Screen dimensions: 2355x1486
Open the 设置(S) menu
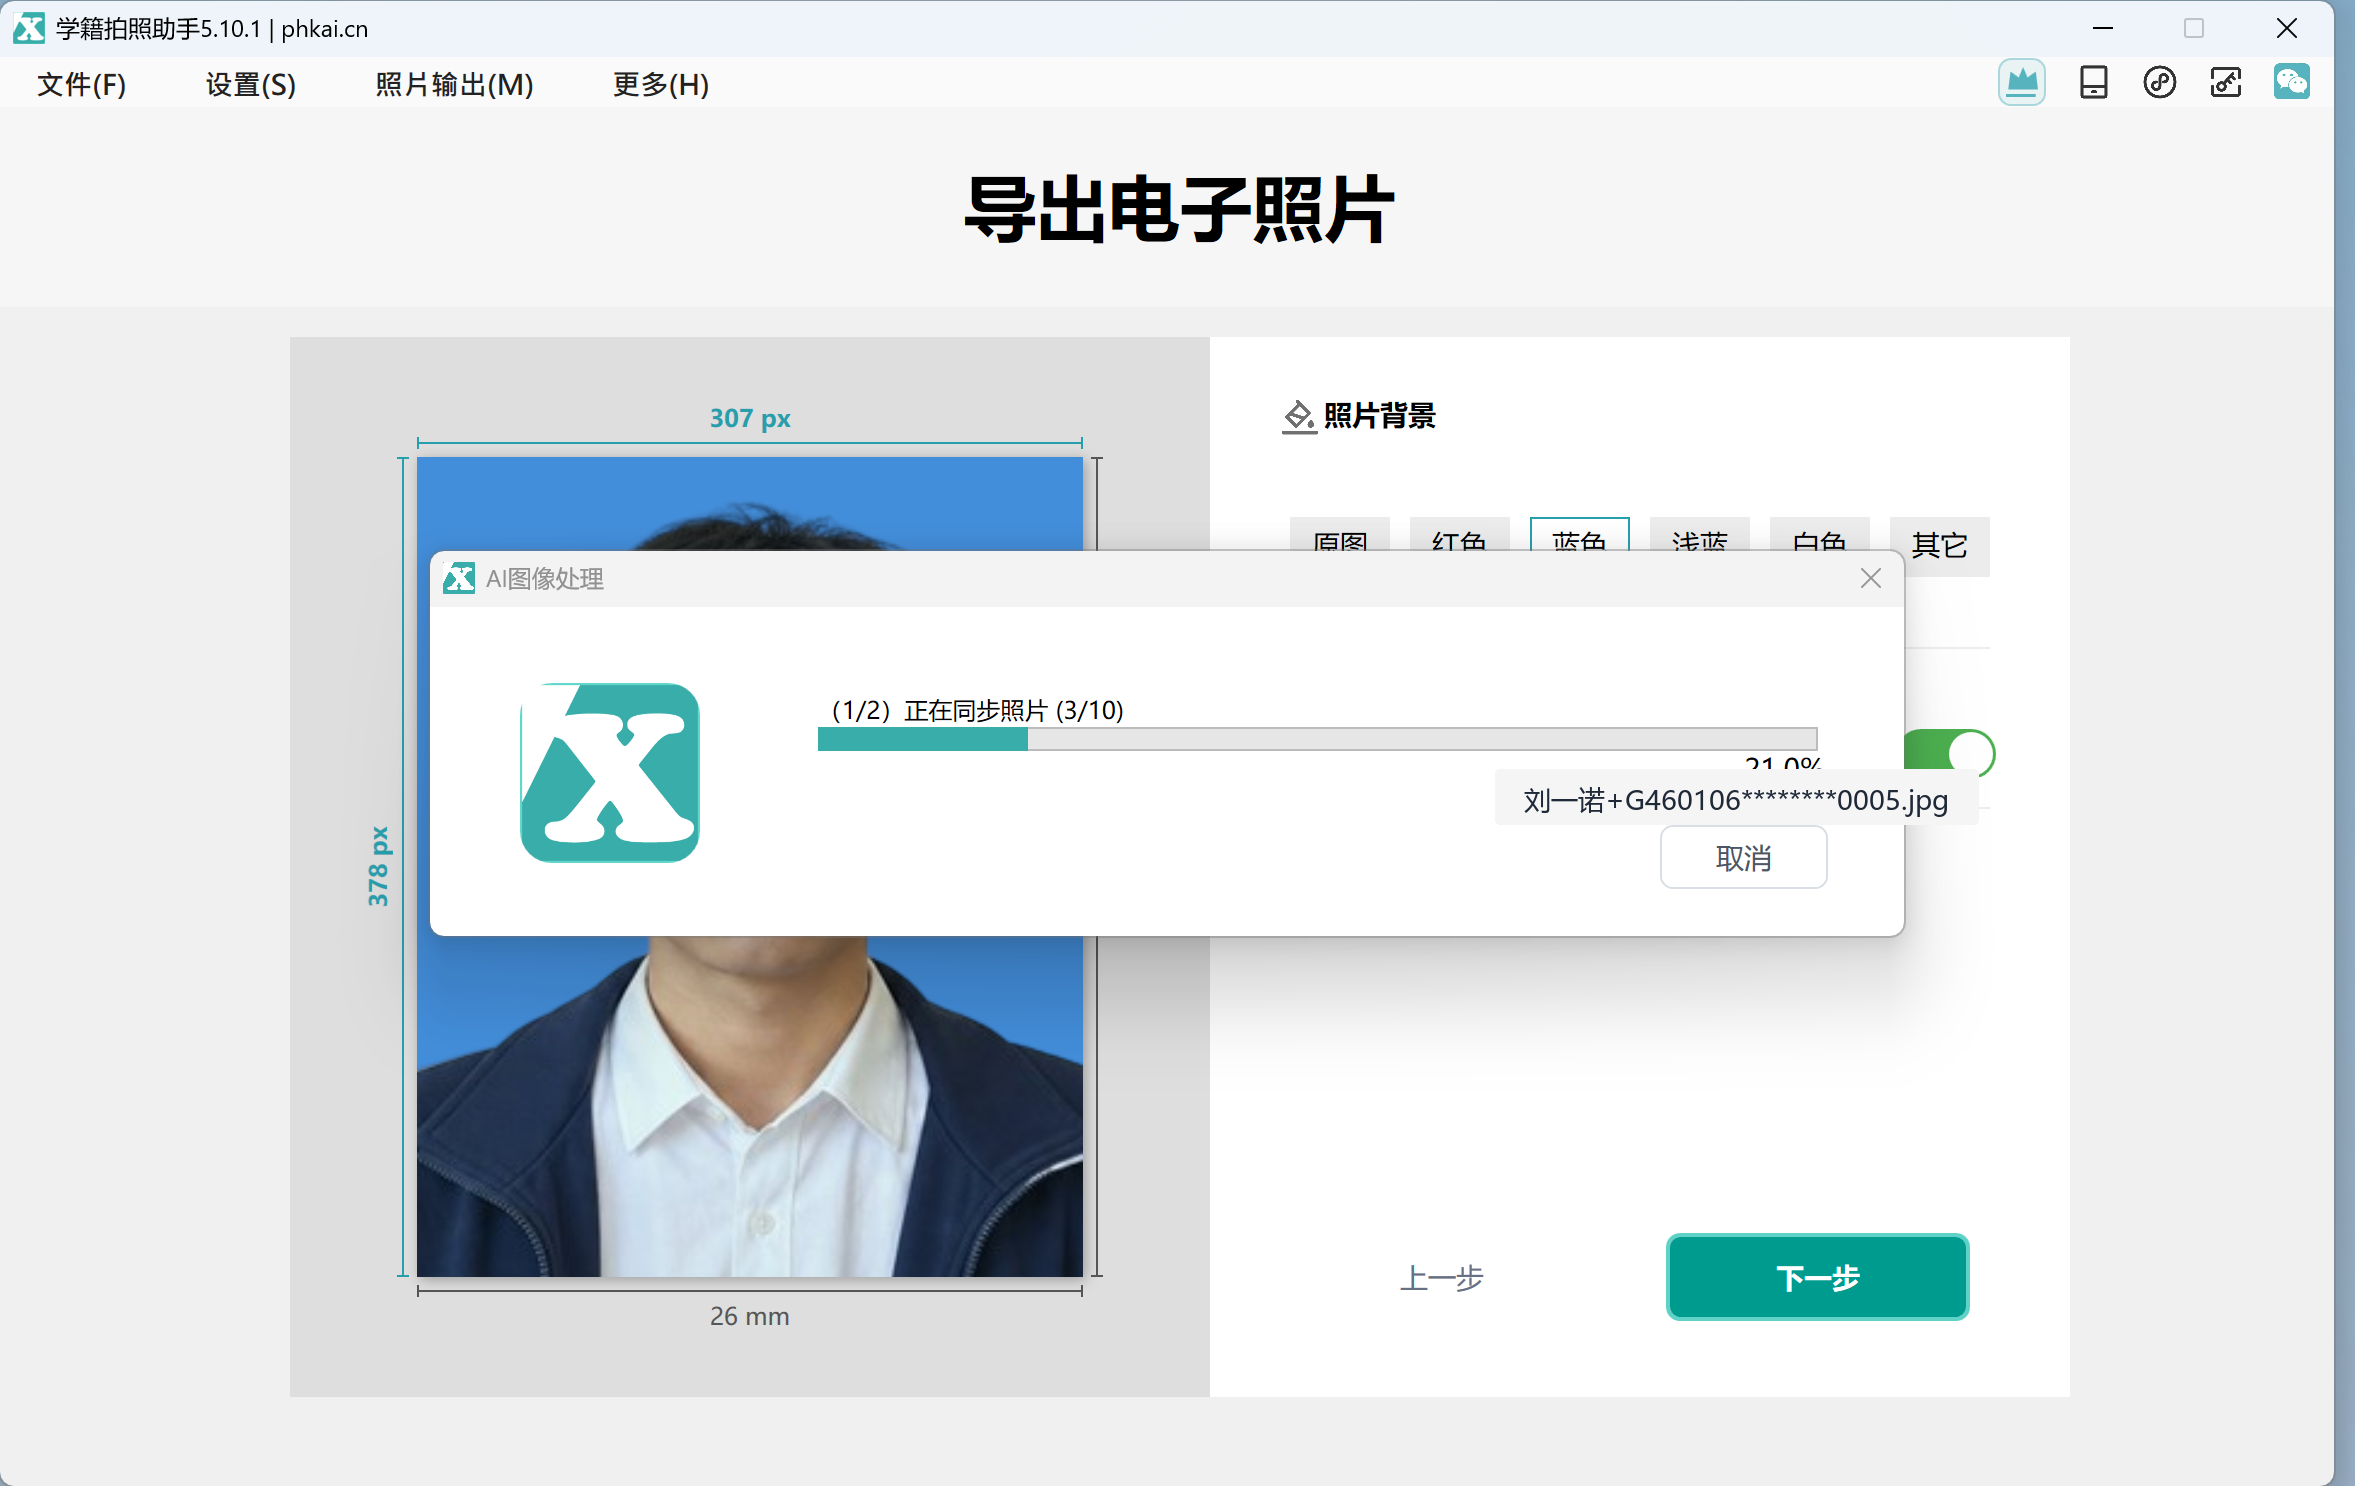(x=251, y=84)
